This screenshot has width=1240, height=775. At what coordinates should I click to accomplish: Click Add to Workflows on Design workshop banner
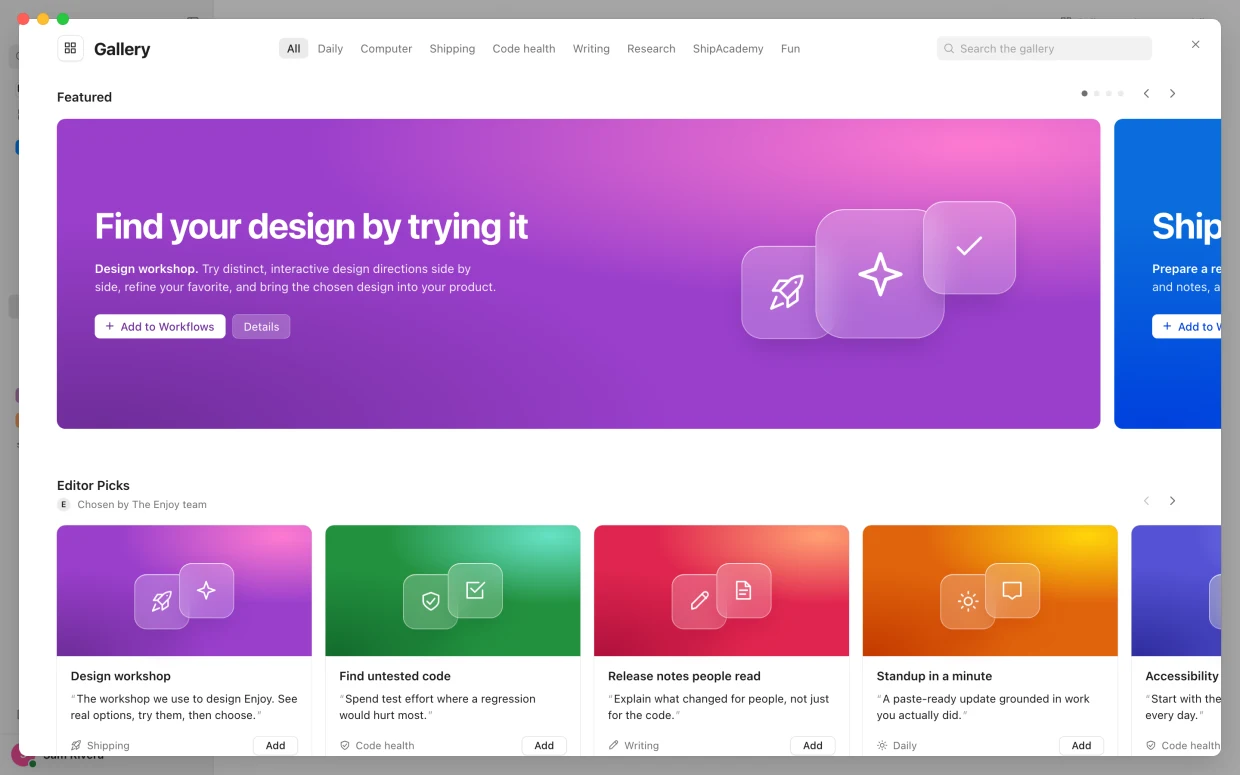pyautogui.click(x=160, y=326)
